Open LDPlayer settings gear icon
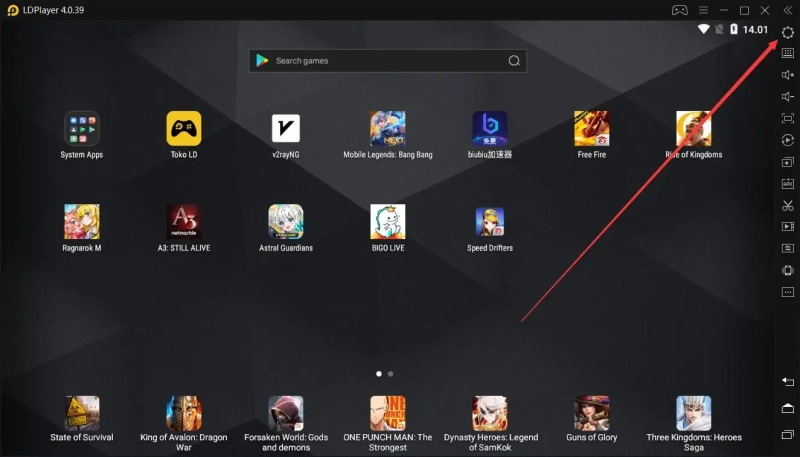 [788, 33]
